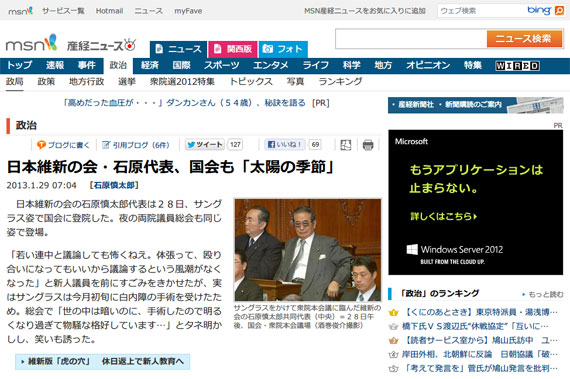
Task: Open 特集 in main navigation
Action: (473, 65)
